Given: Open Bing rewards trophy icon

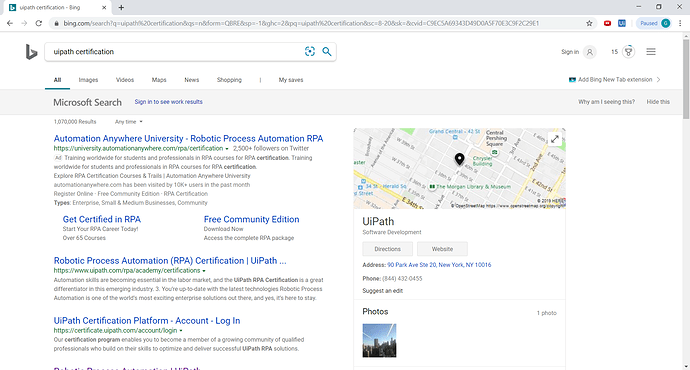Looking at the screenshot, I should pos(628,51).
